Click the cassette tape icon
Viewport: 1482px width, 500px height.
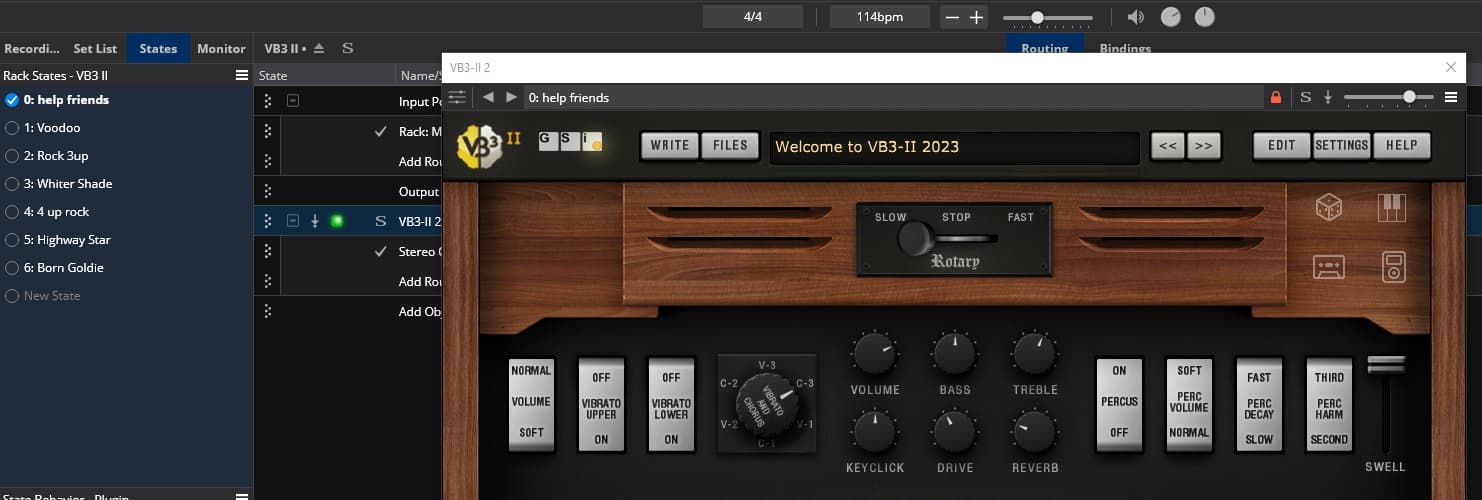click(x=1329, y=267)
